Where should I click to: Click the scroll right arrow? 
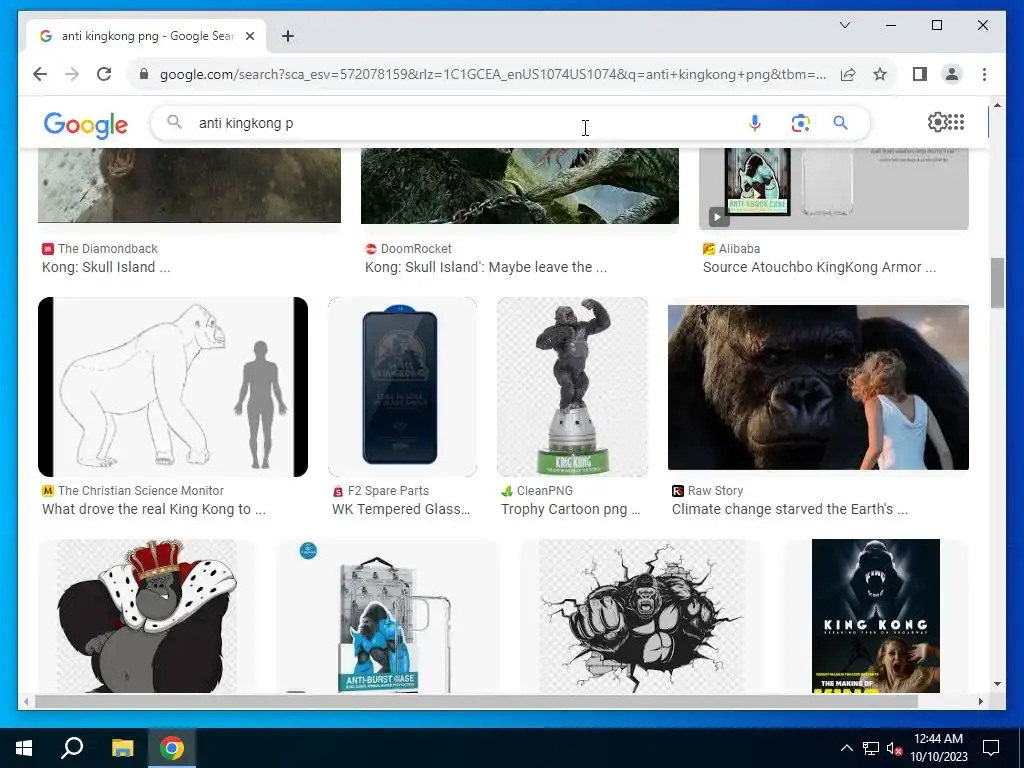tap(980, 701)
